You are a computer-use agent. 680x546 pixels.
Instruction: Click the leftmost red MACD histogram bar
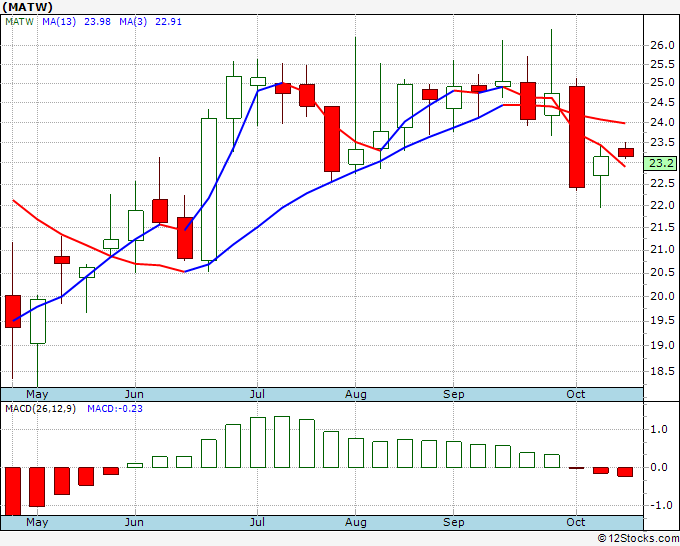[13, 491]
